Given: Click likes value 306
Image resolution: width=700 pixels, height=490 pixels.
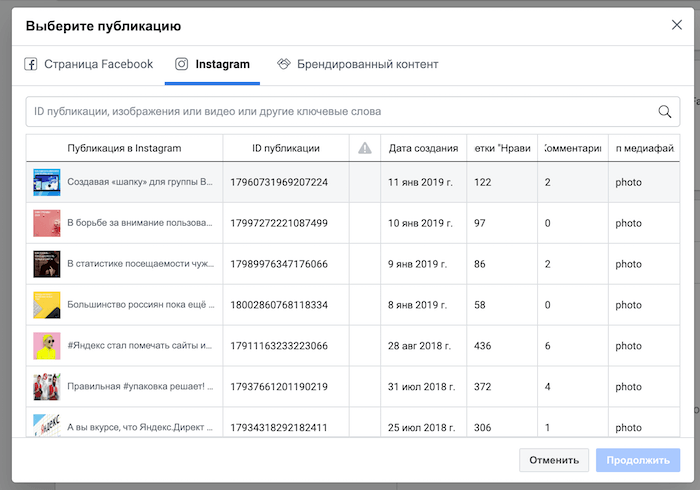Looking at the screenshot, I should (483, 428).
